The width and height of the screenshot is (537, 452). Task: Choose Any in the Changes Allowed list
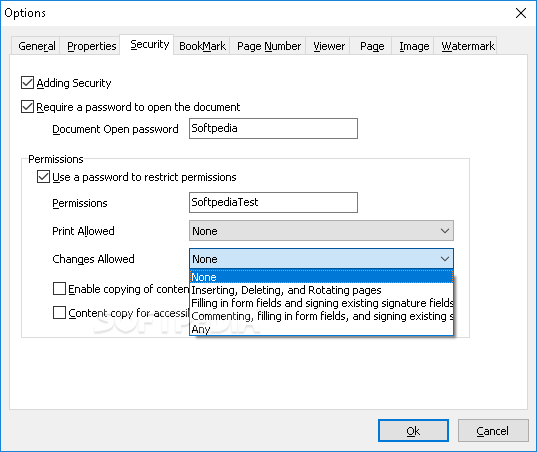pyautogui.click(x=321, y=329)
